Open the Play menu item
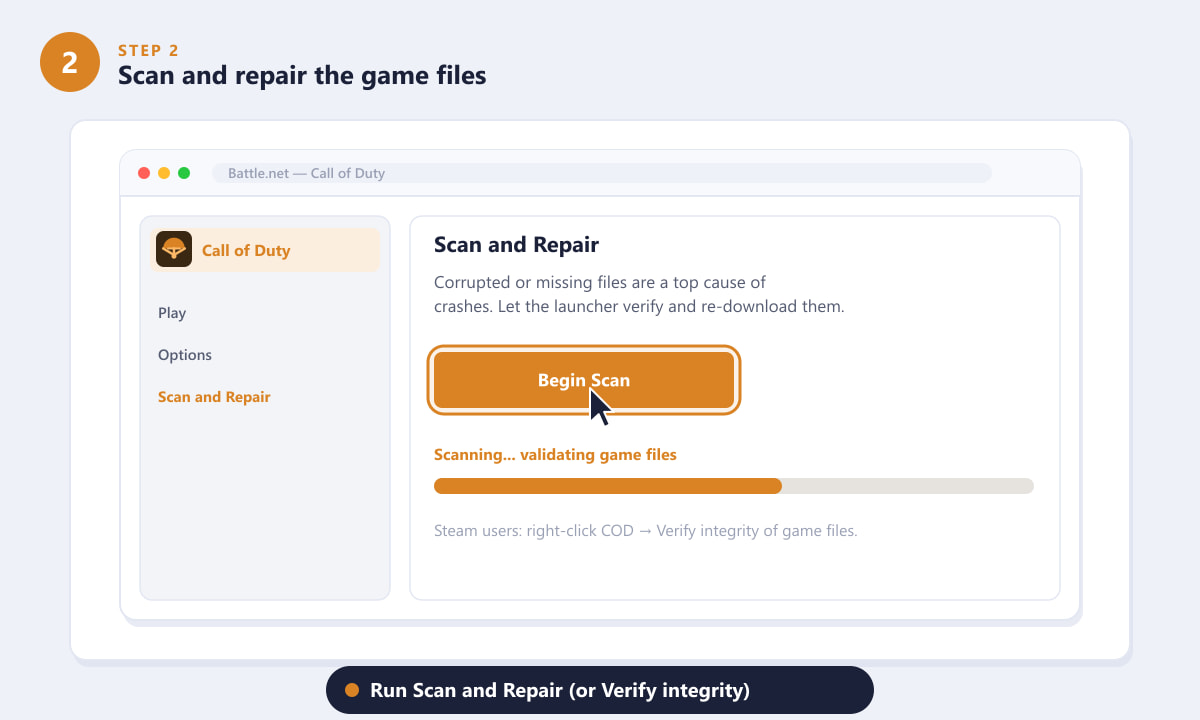The width and height of the screenshot is (1200, 720). click(172, 313)
